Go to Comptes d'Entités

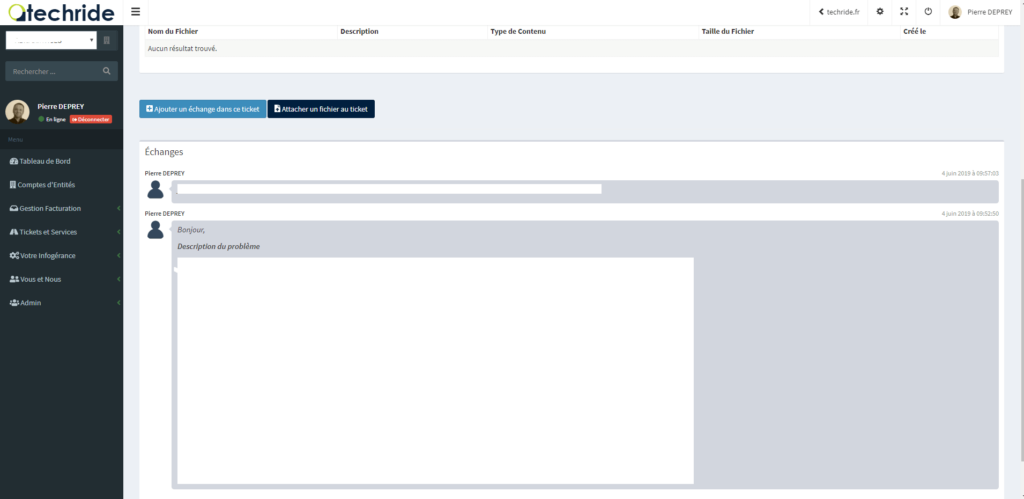pos(45,185)
